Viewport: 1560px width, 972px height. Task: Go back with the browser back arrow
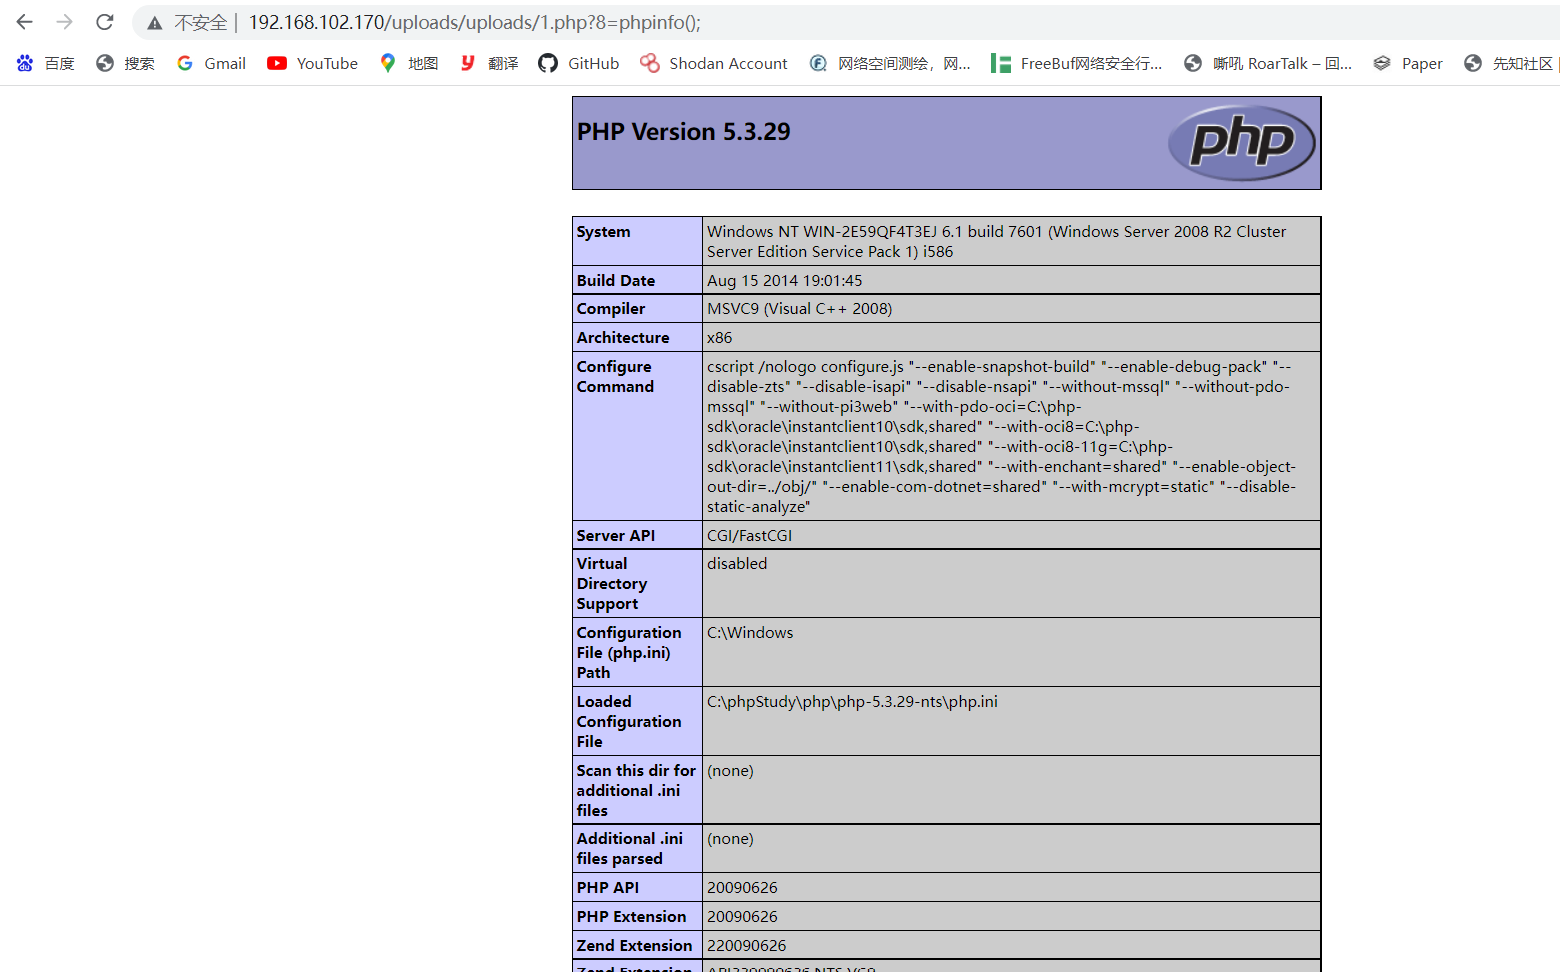tap(25, 22)
